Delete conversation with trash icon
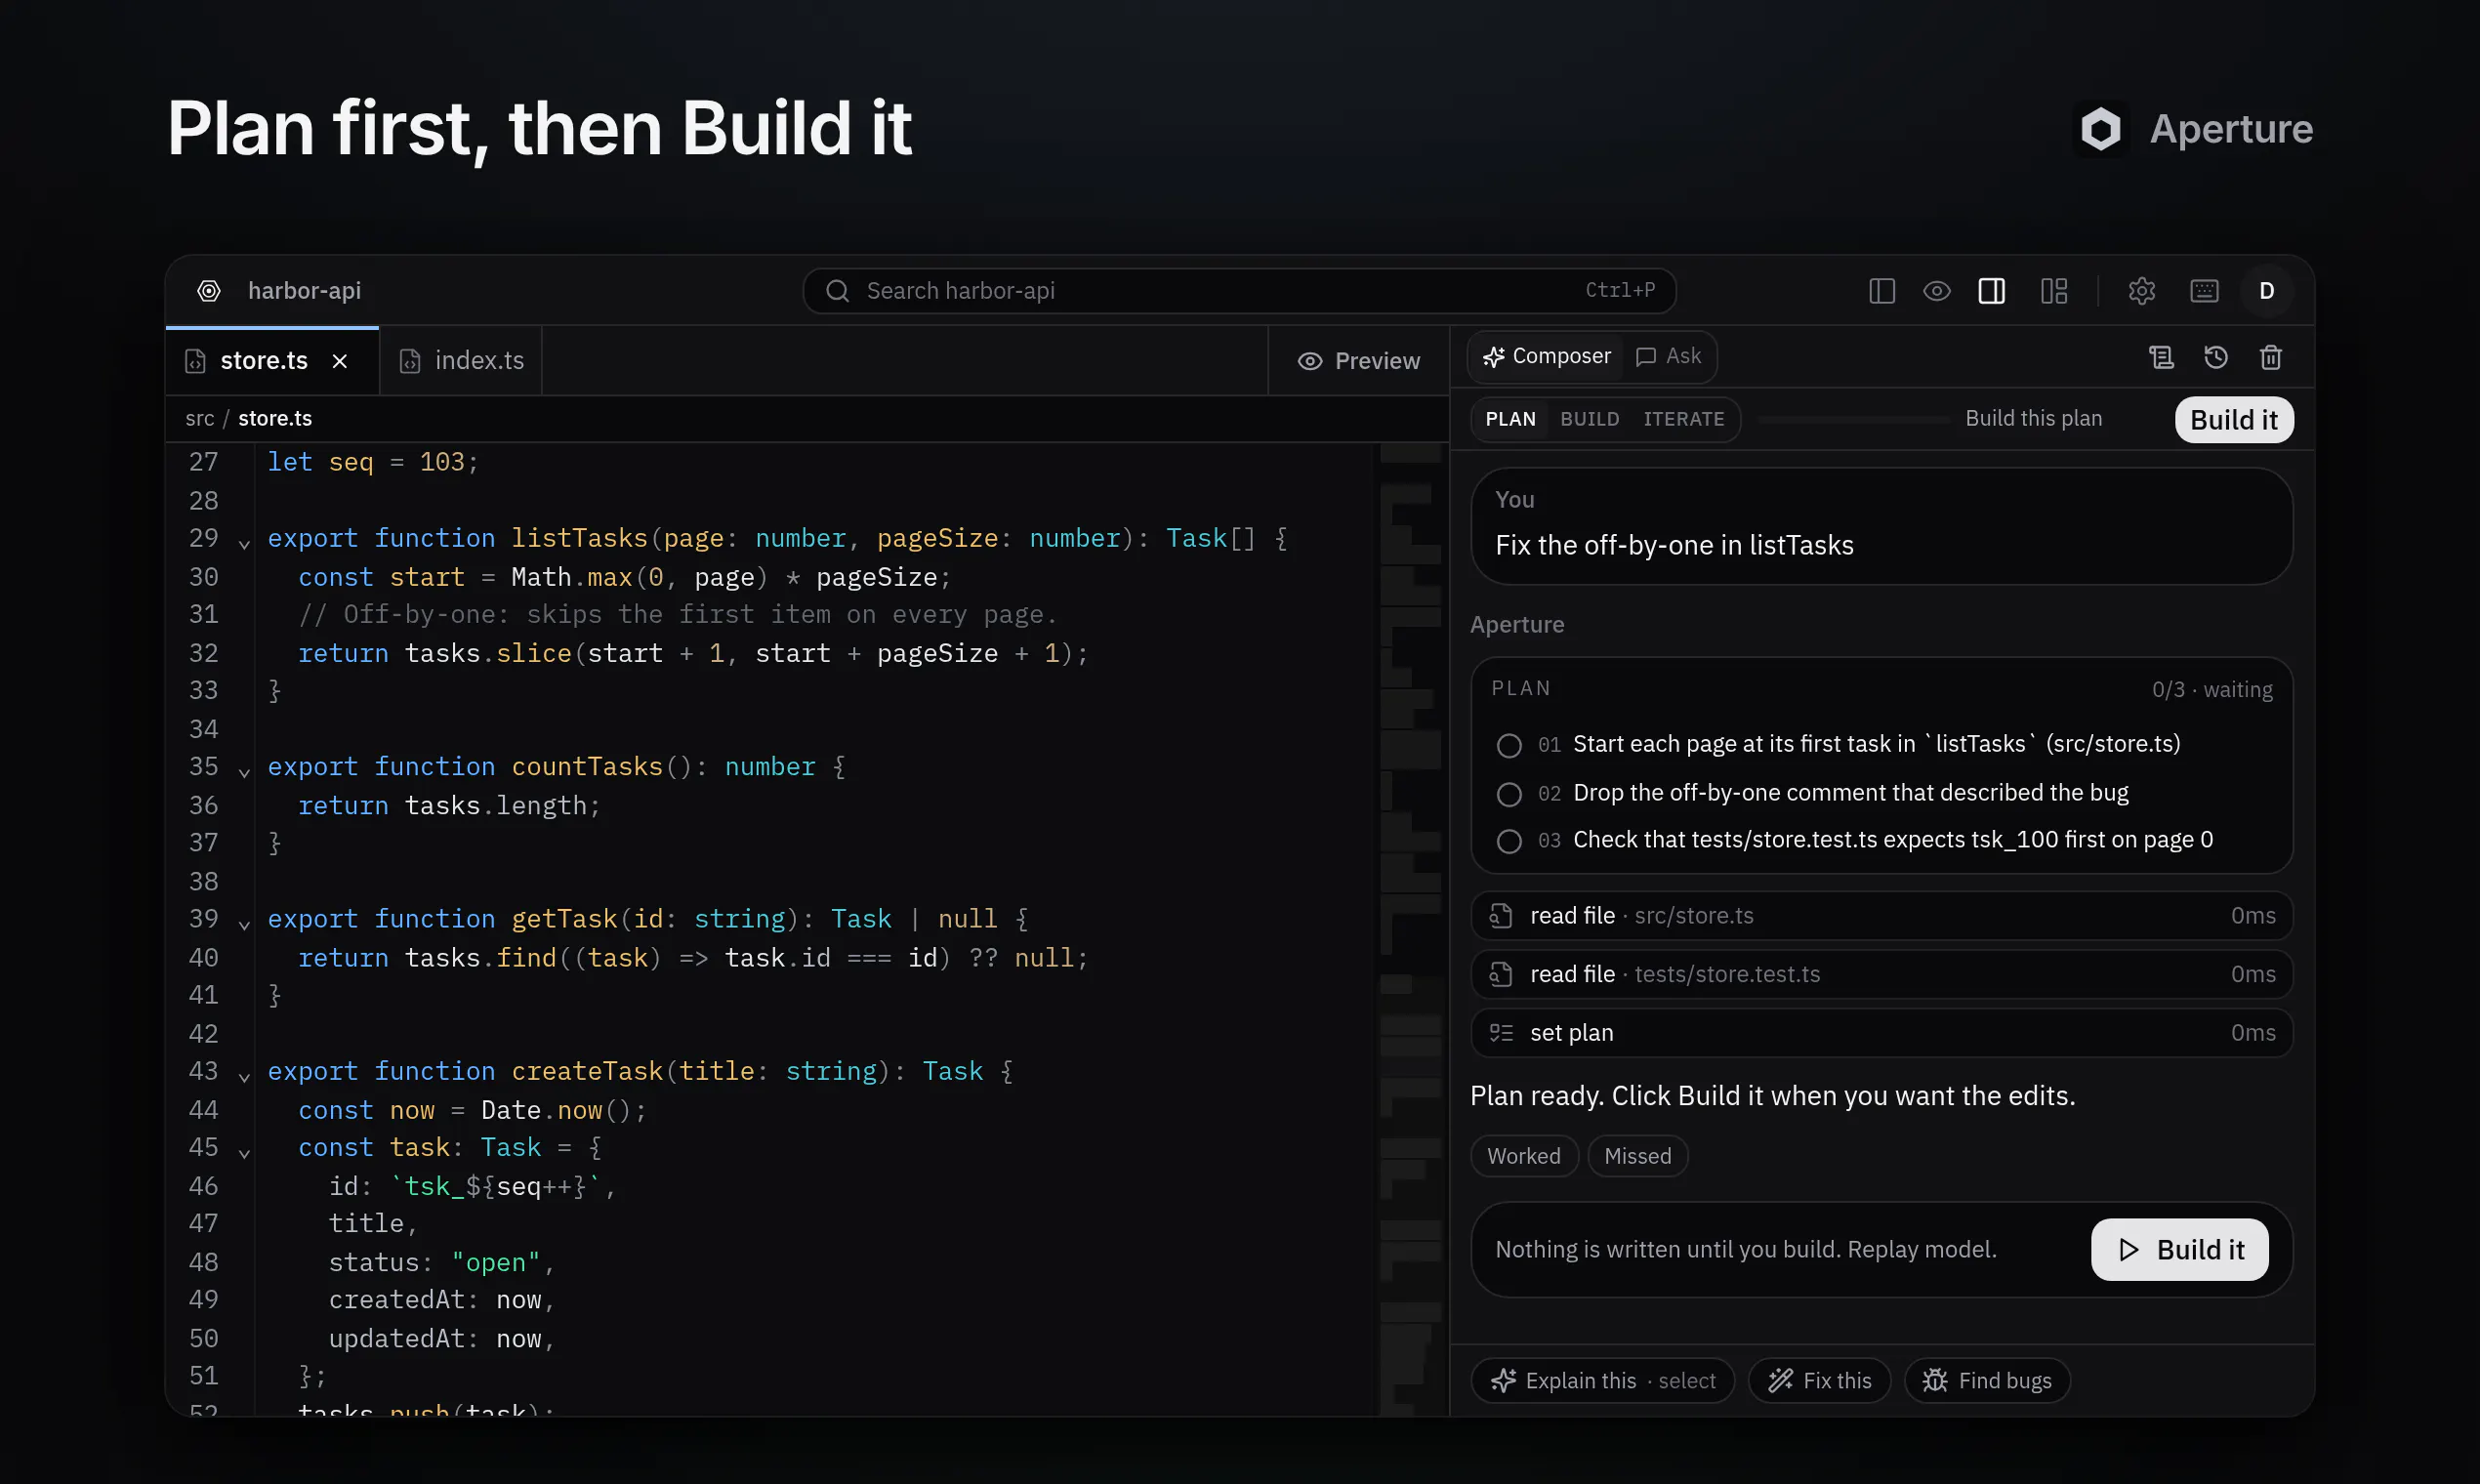This screenshot has width=2480, height=1484. click(x=2271, y=357)
